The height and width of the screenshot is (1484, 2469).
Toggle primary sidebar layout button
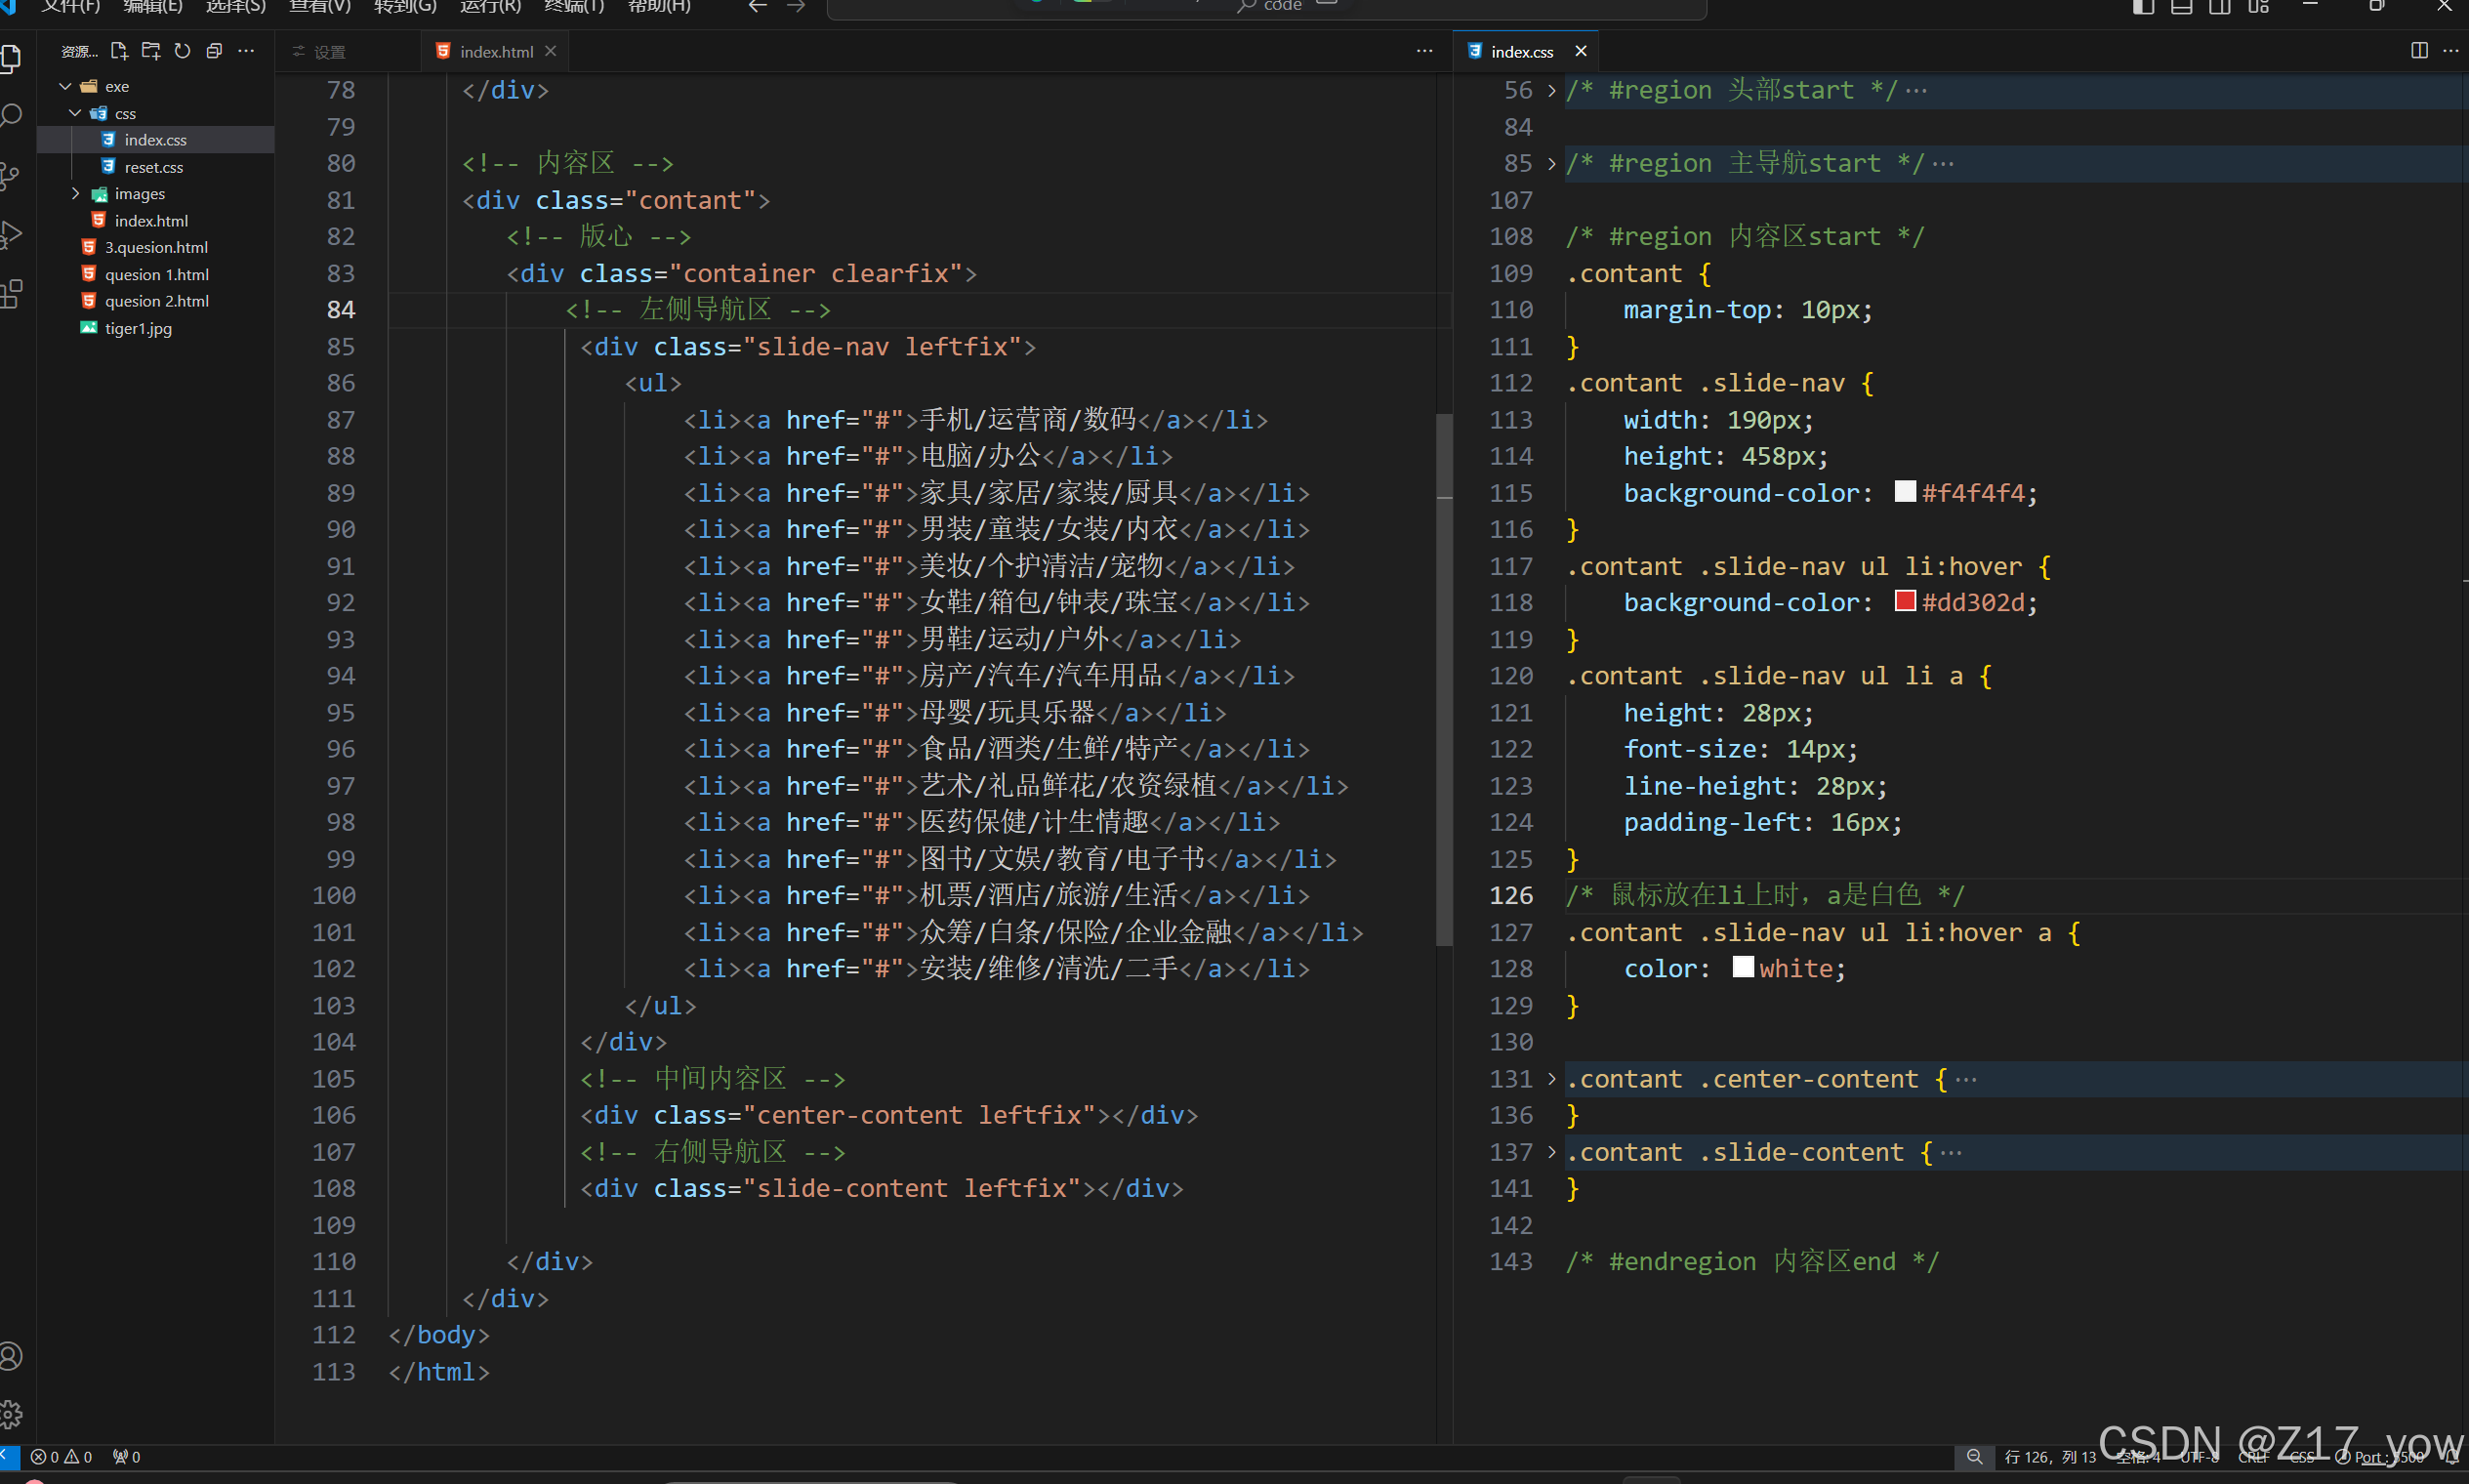click(x=2143, y=7)
